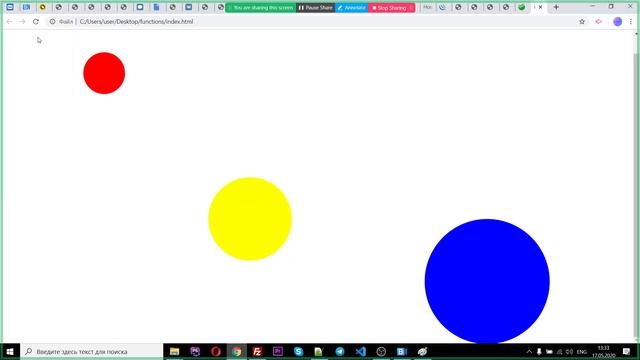Click the blue circle on the page

(487, 281)
